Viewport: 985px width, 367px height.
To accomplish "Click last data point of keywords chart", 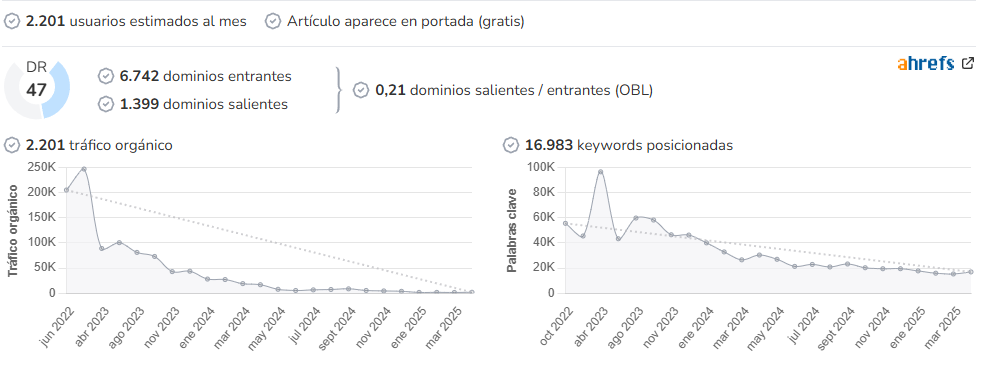I will click(x=971, y=272).
